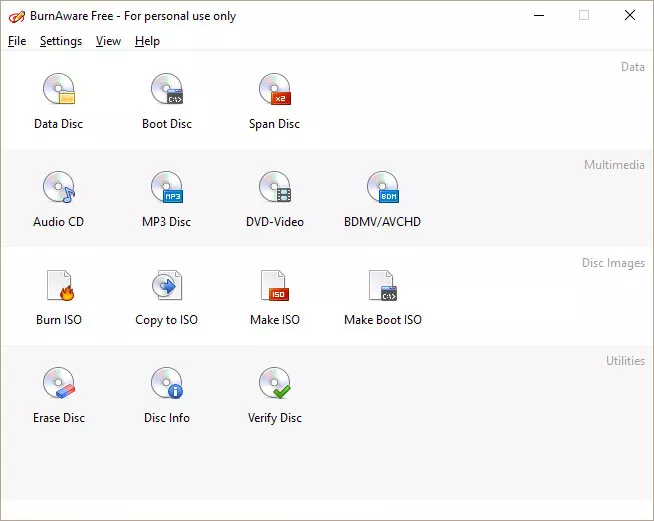Screen dimensions: 654x521
Task: Open the View menu
Action: coord(108,41)
